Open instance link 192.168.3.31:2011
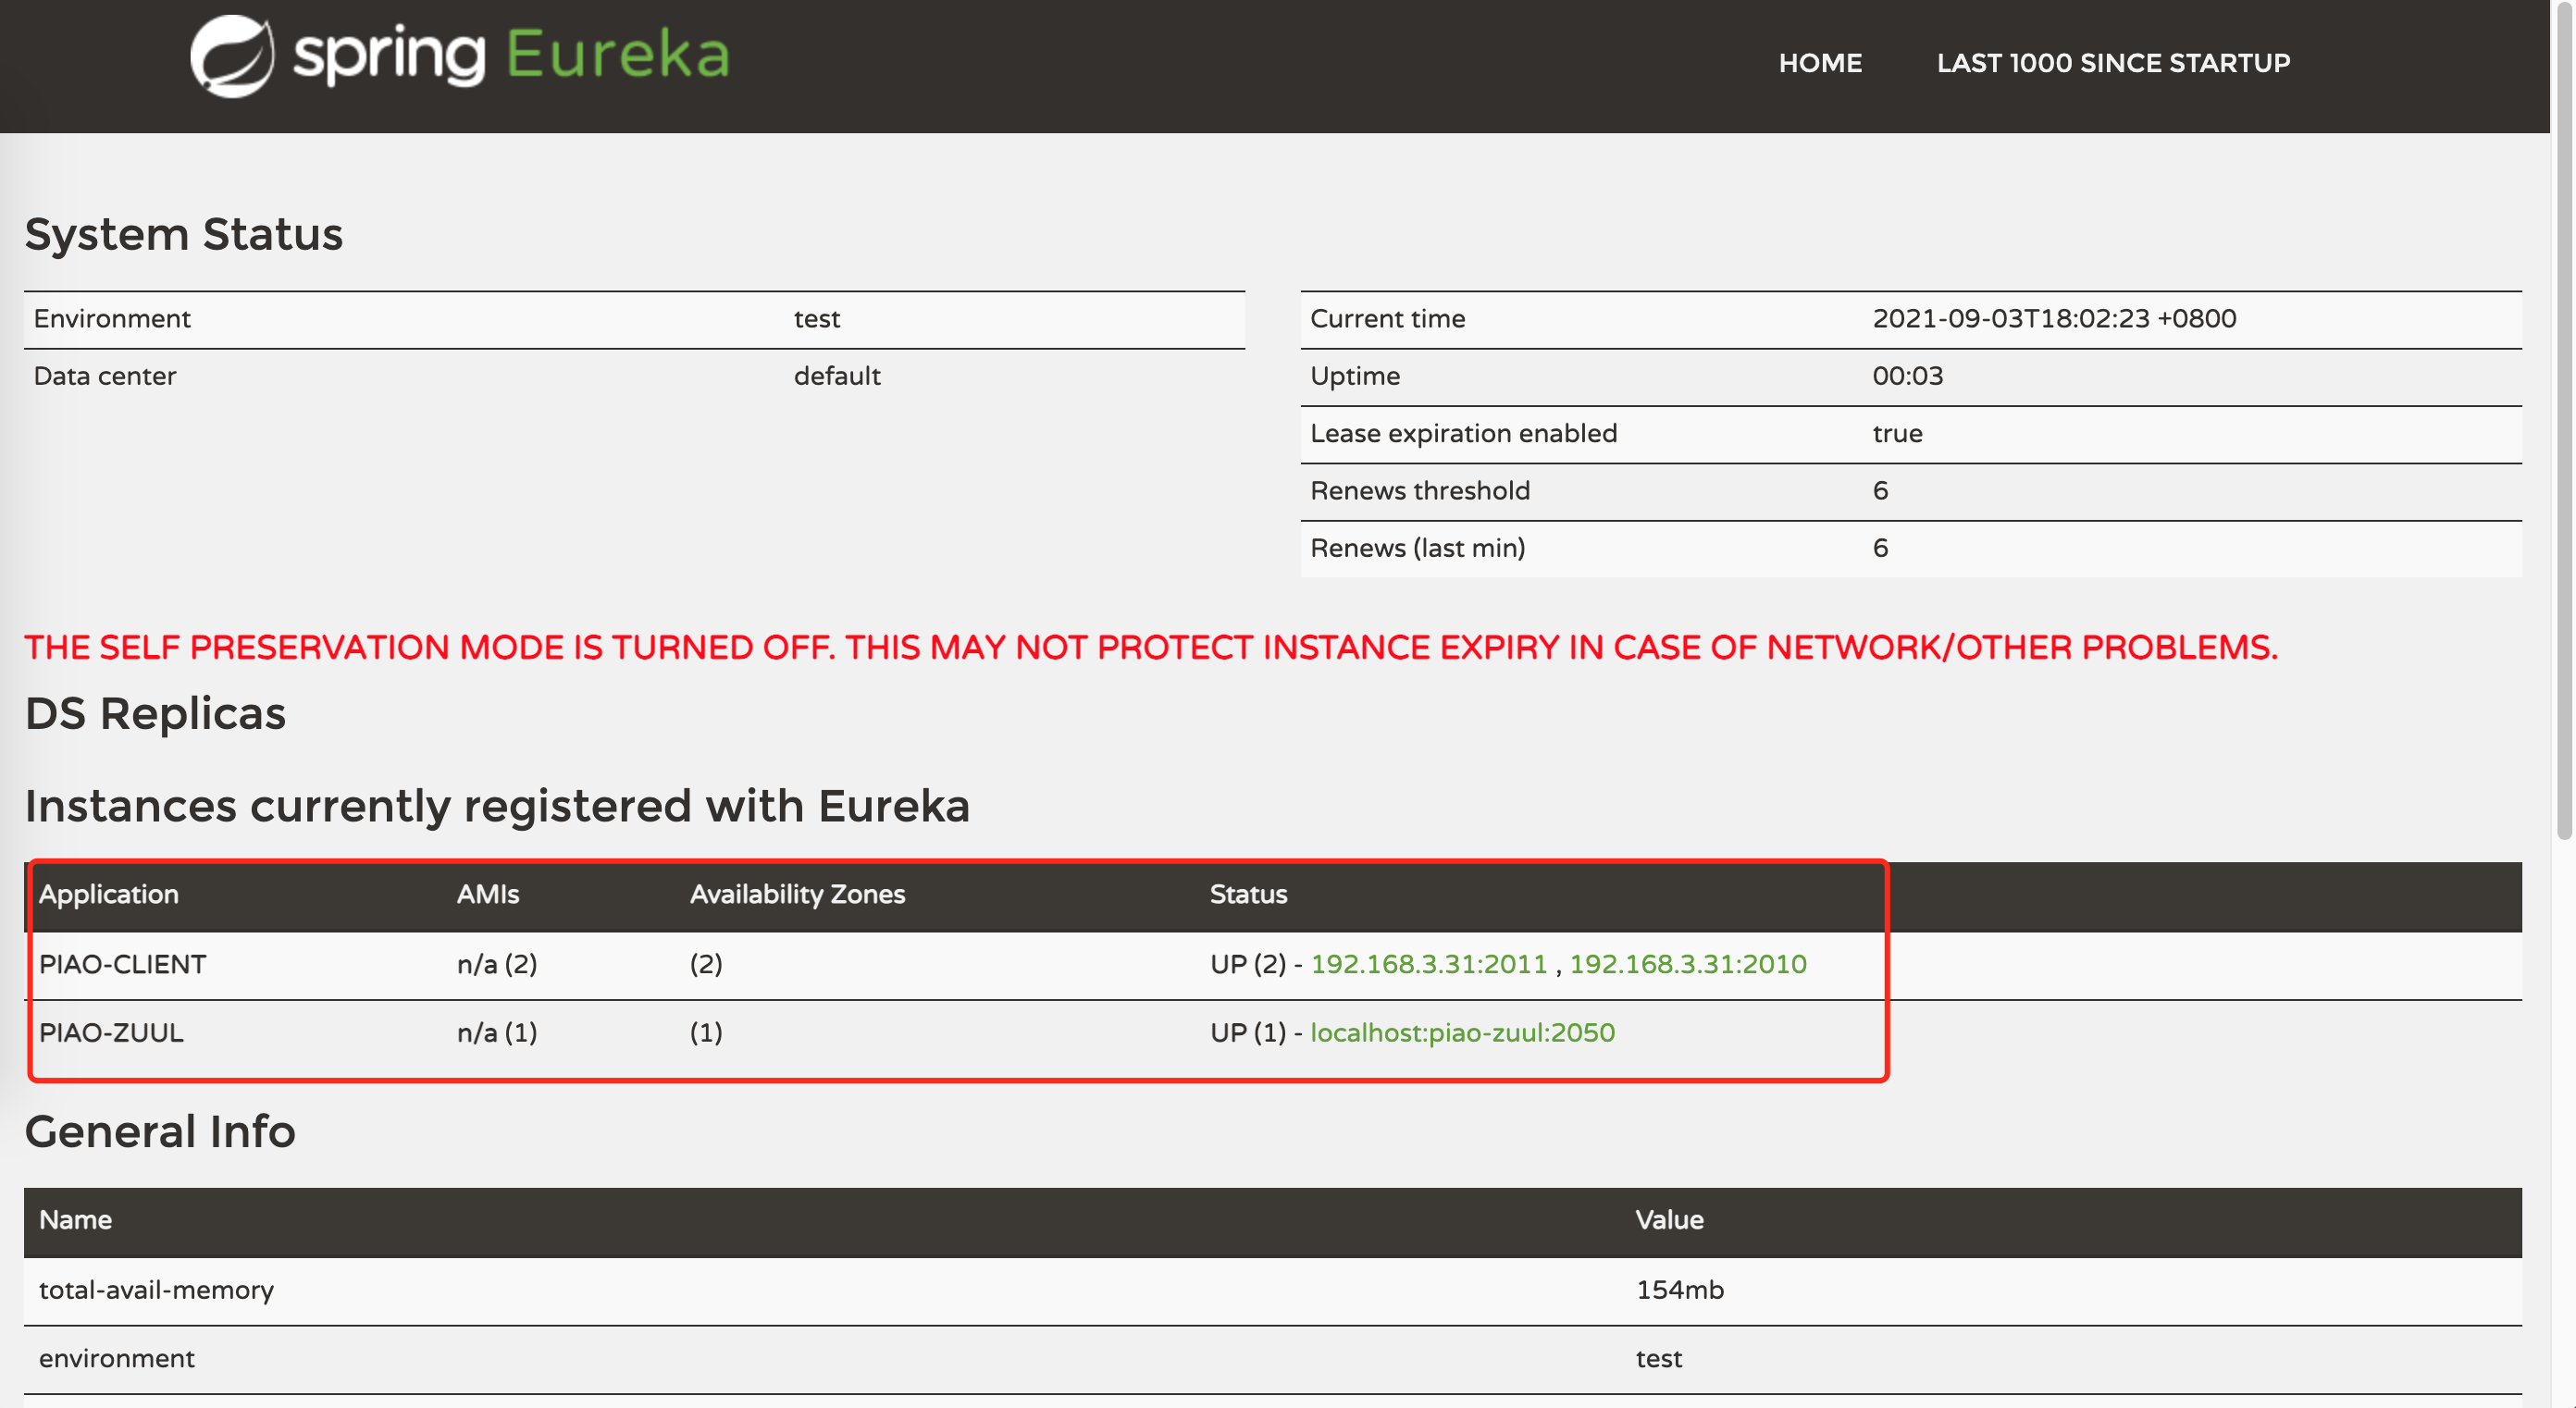Viewport: 2576px width, 1408px height. click(1428, 964)
